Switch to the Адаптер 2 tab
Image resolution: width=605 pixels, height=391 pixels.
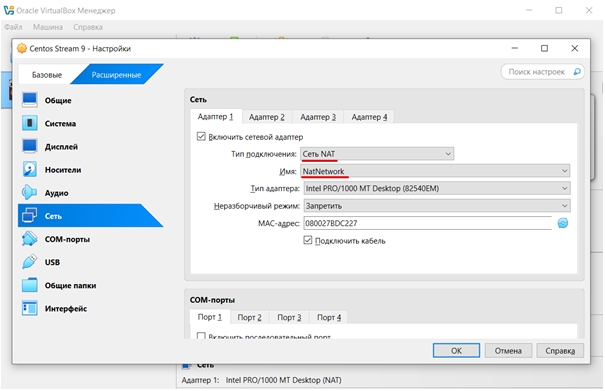coord(267,117)
